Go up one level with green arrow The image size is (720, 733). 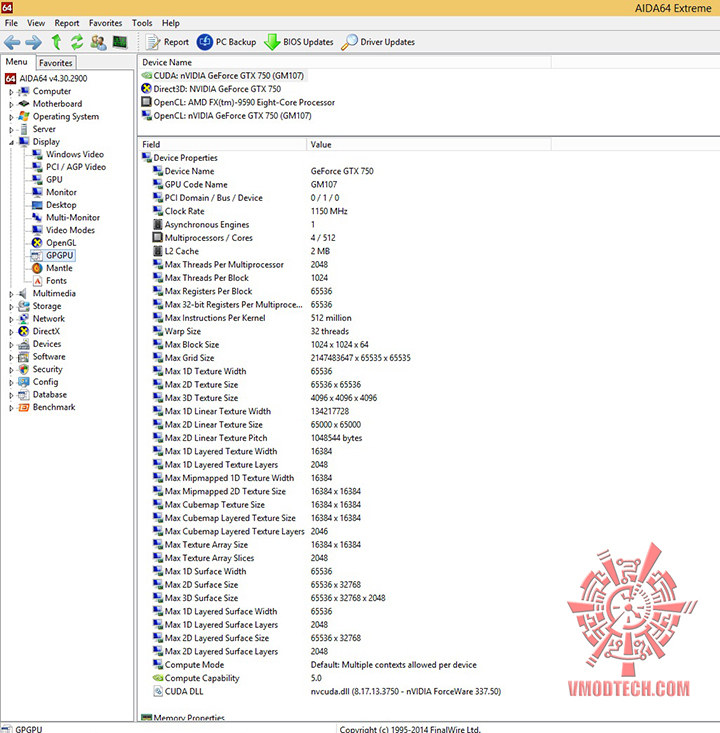(x=56, y=42)
